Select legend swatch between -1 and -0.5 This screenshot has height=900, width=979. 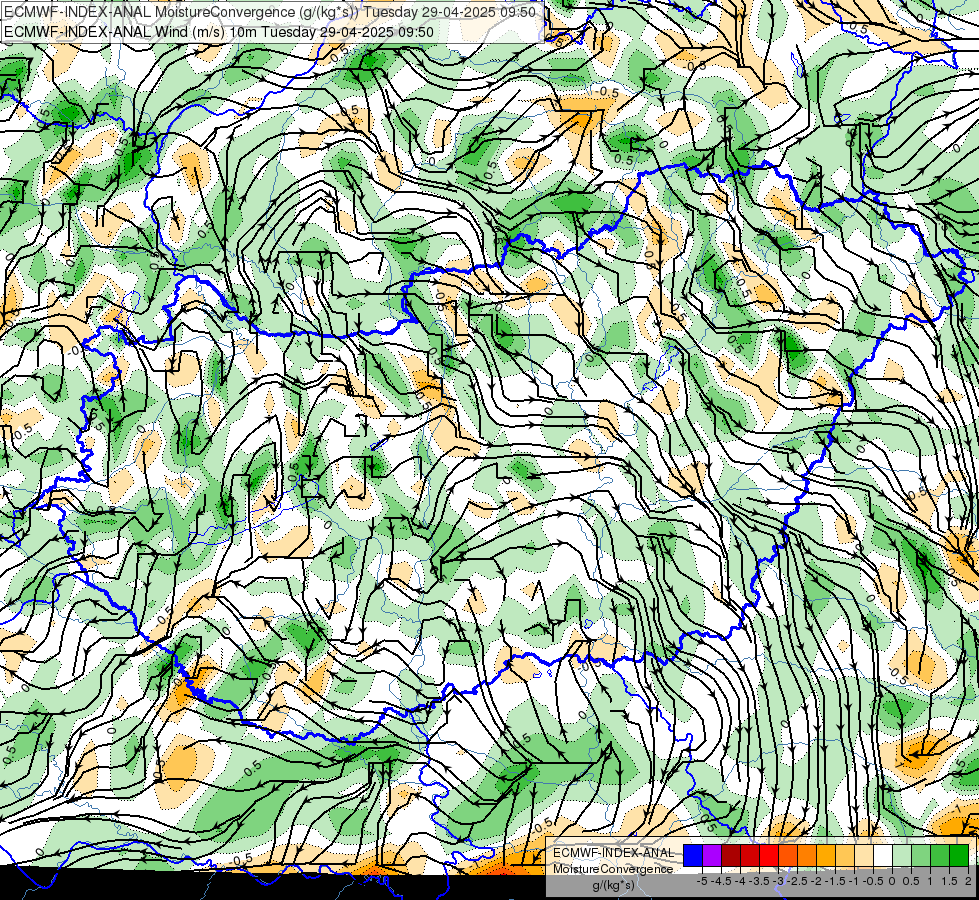864,856
